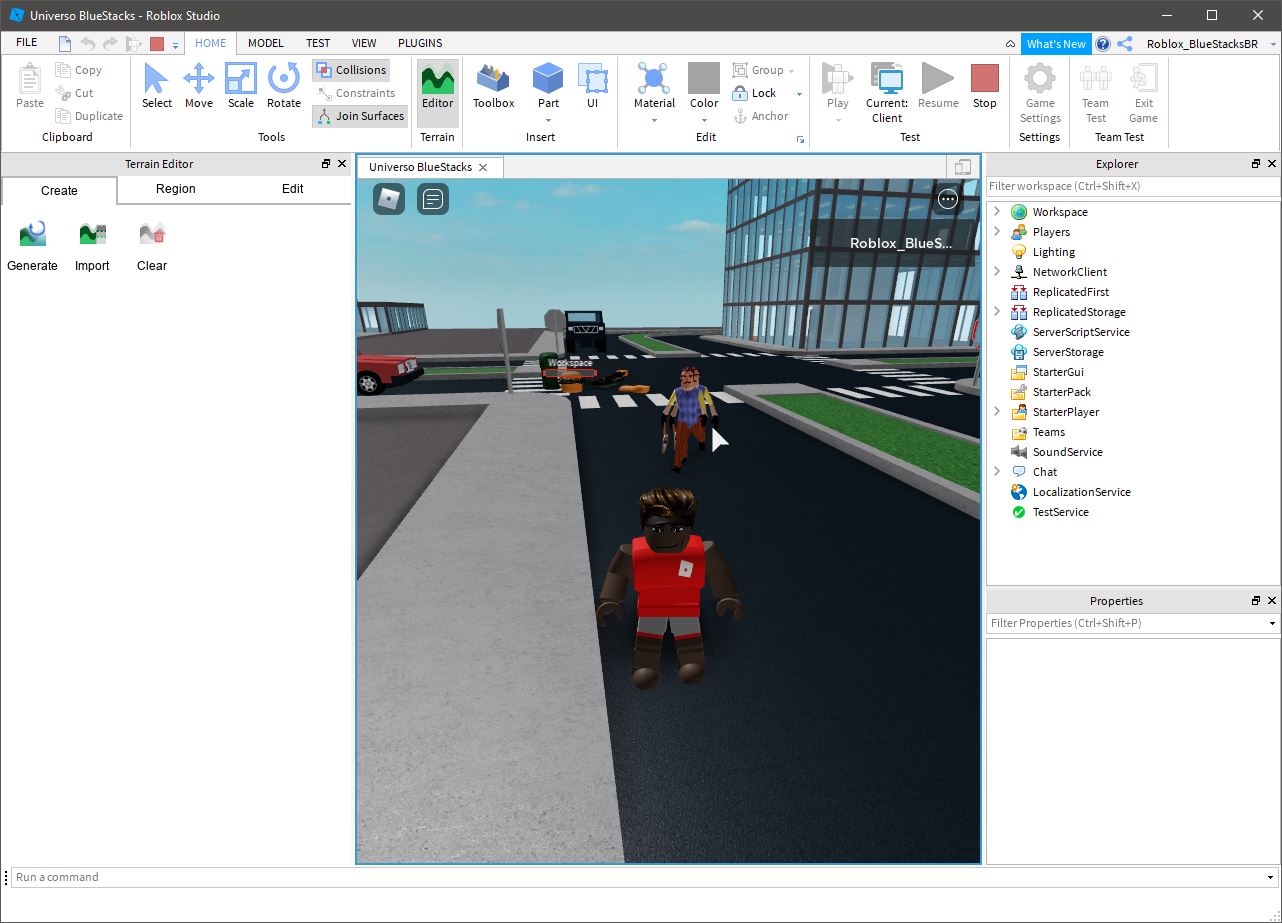Insert a Part
The image size is (1282, 923).
tap(548, 86)
